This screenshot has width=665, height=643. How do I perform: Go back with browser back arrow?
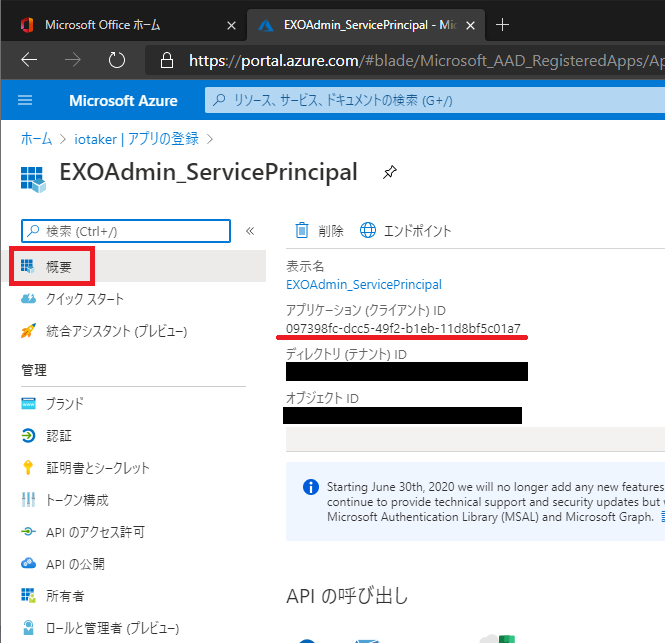29,60
